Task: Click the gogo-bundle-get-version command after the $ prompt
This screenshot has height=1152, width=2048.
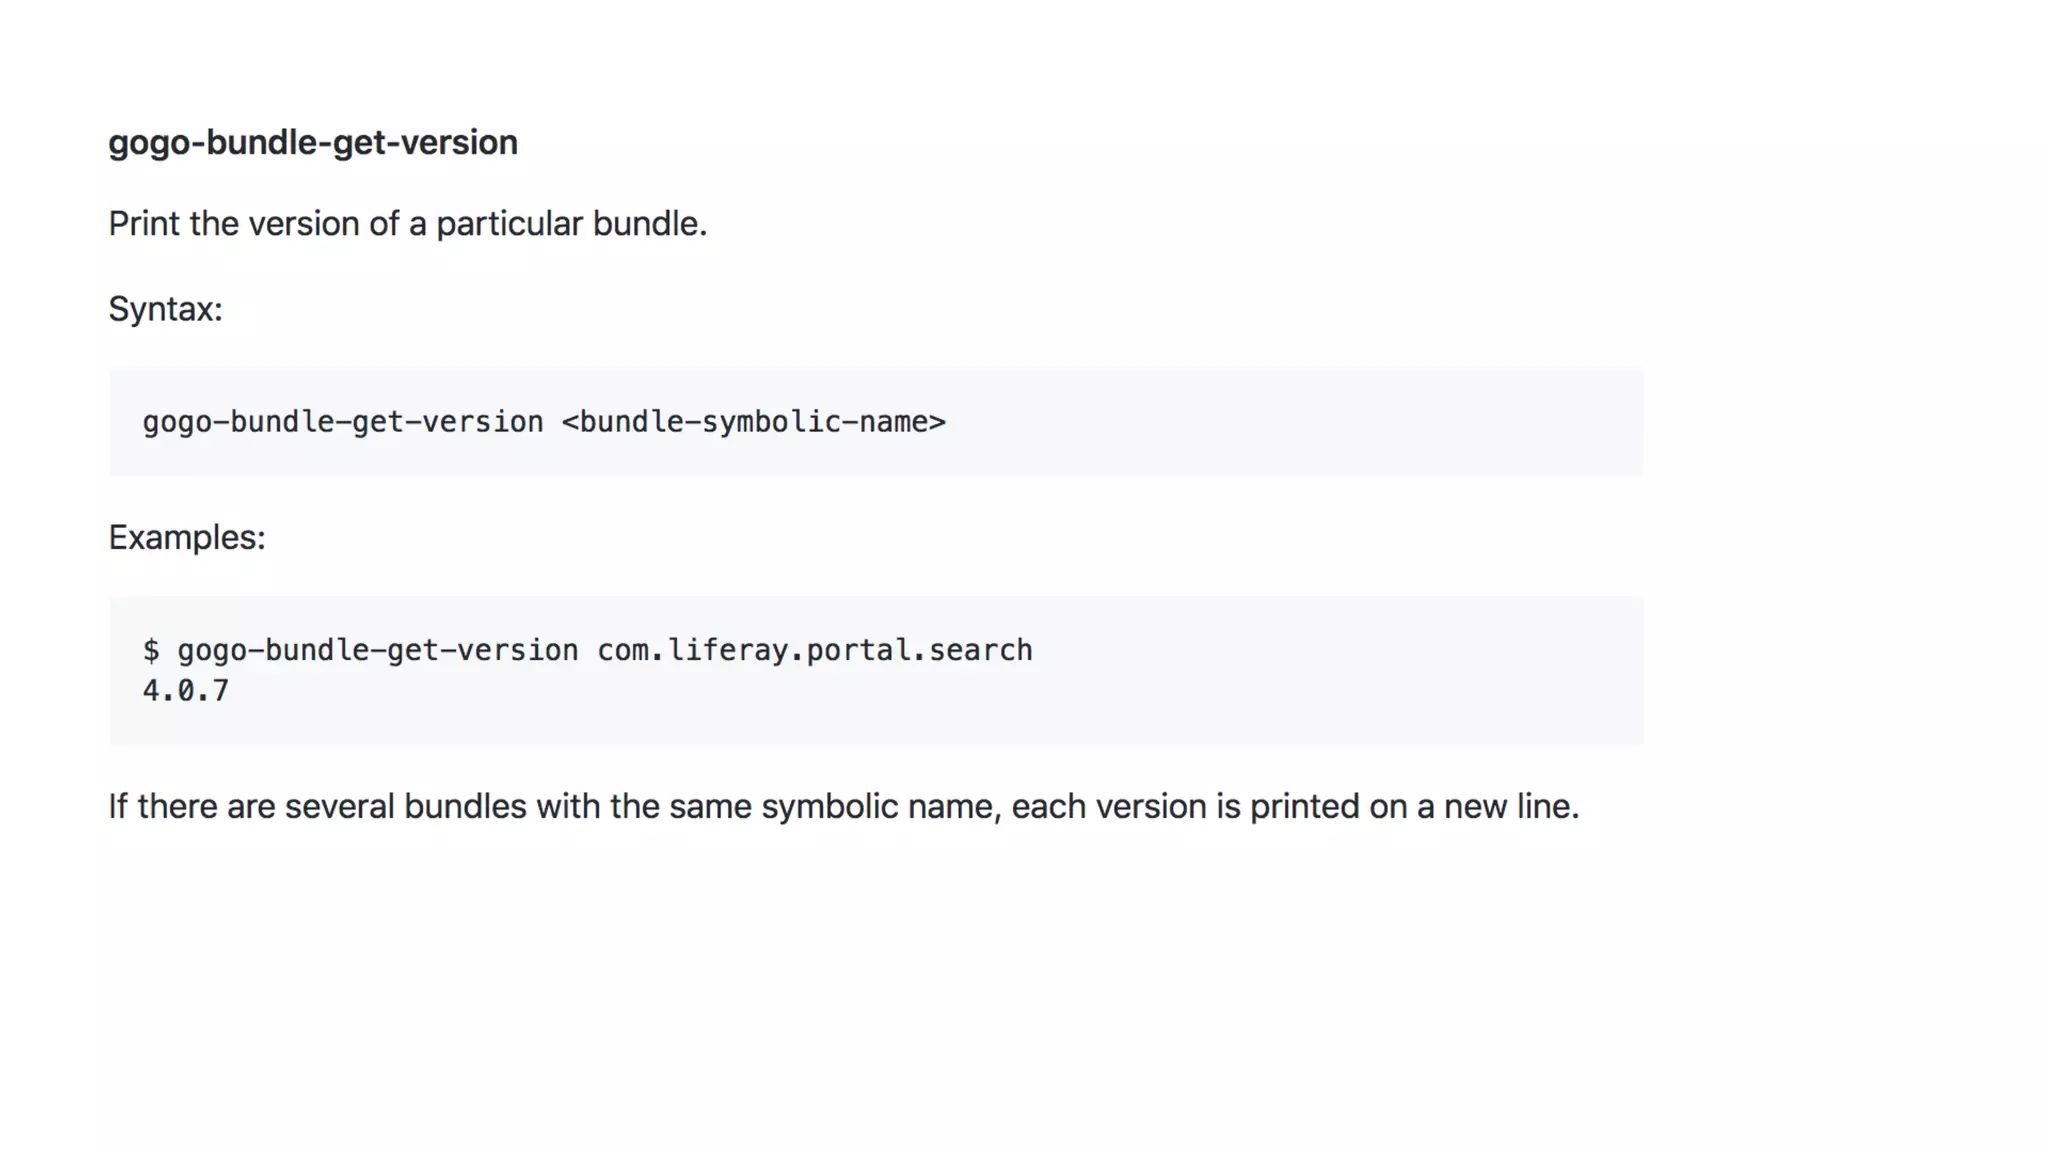Action: tap(377, 651)
